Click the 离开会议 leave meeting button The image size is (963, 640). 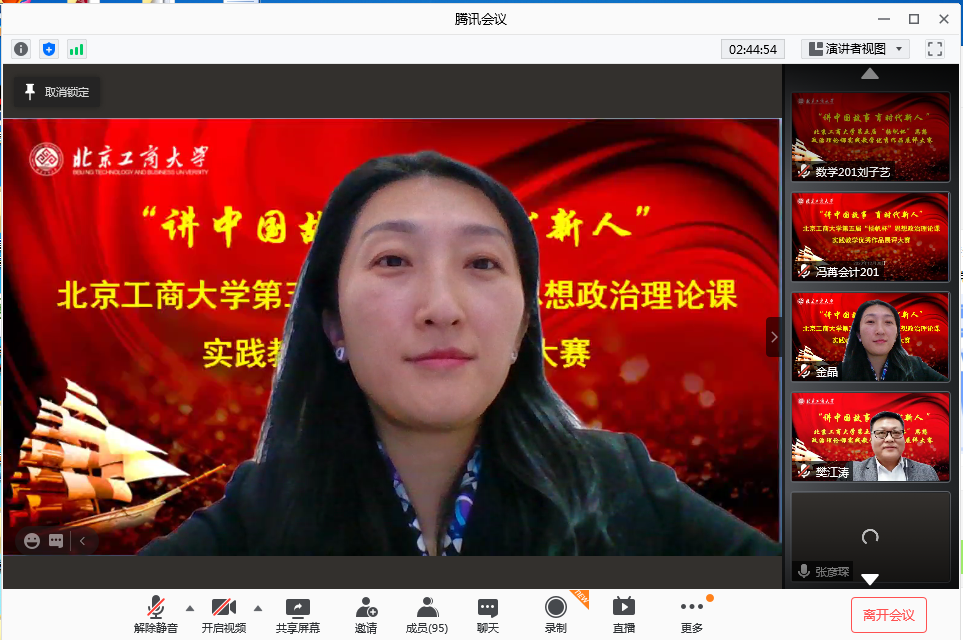pyautogui.click(x=889, y=614)
